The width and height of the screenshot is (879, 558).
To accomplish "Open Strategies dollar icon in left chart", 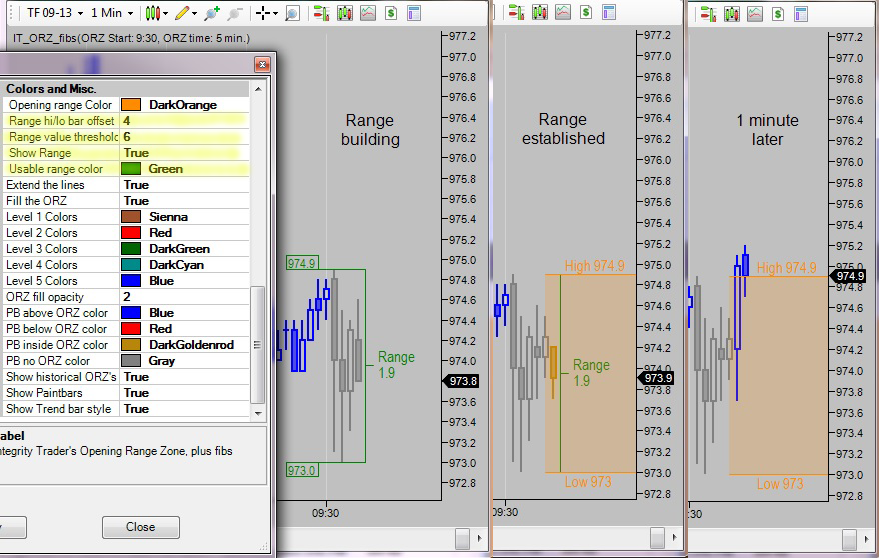I will click(x=391, y=13).
